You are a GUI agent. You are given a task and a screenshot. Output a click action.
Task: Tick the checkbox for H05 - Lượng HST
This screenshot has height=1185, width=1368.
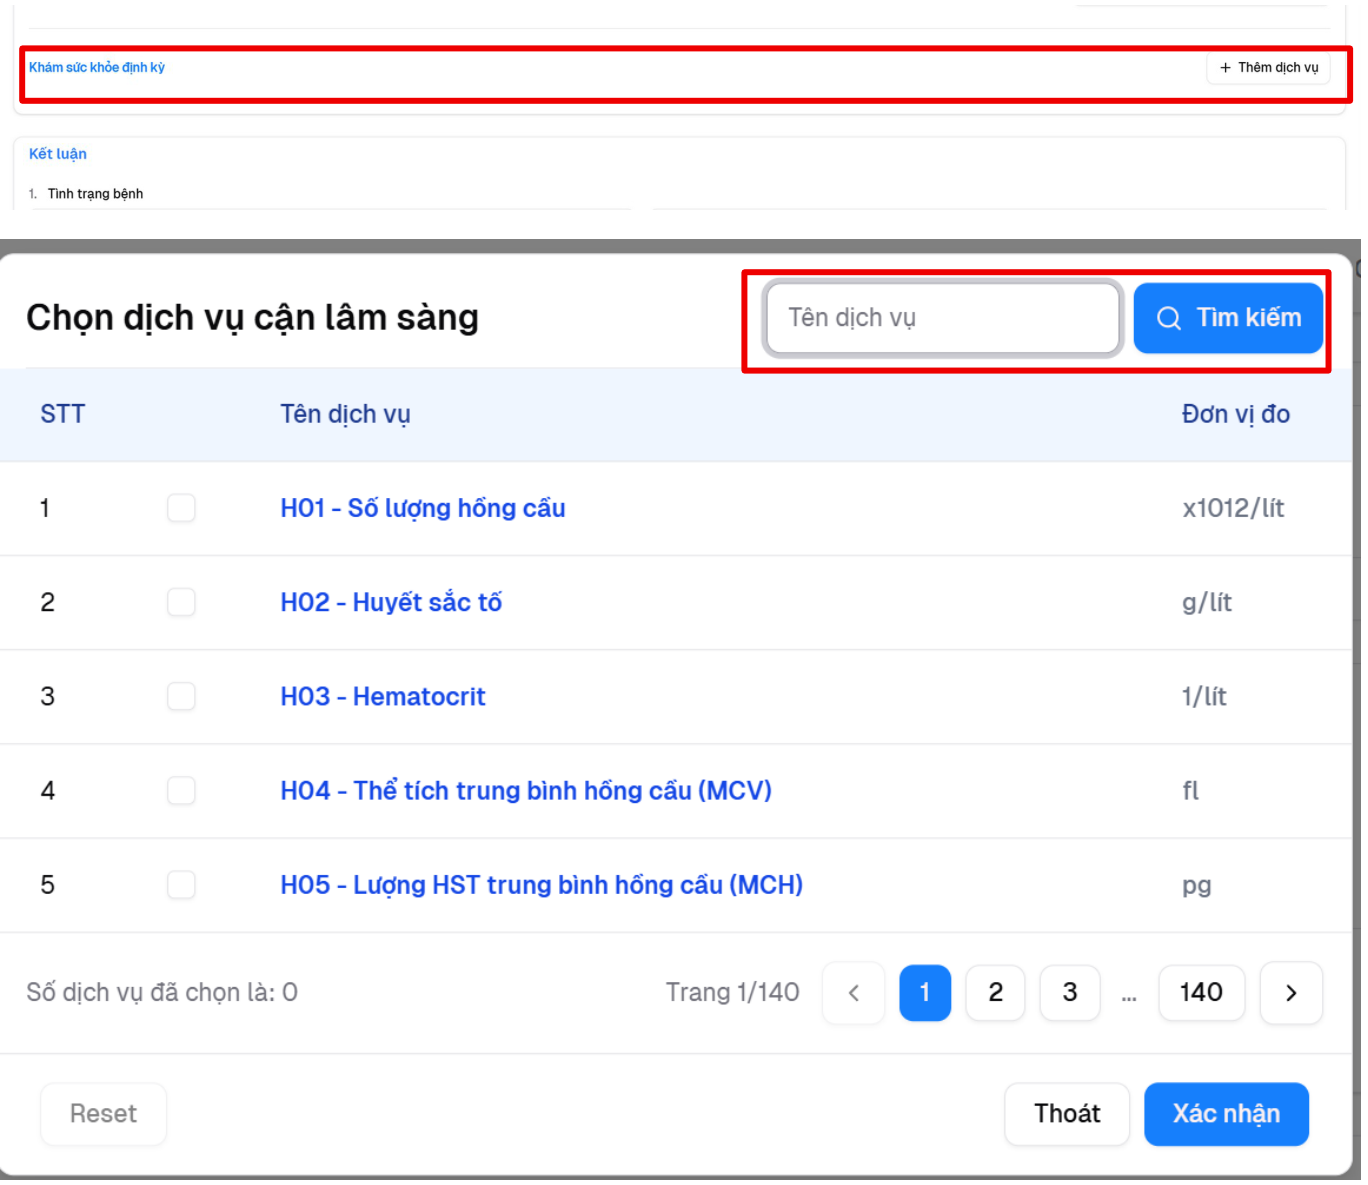click(x=181, y=885)
